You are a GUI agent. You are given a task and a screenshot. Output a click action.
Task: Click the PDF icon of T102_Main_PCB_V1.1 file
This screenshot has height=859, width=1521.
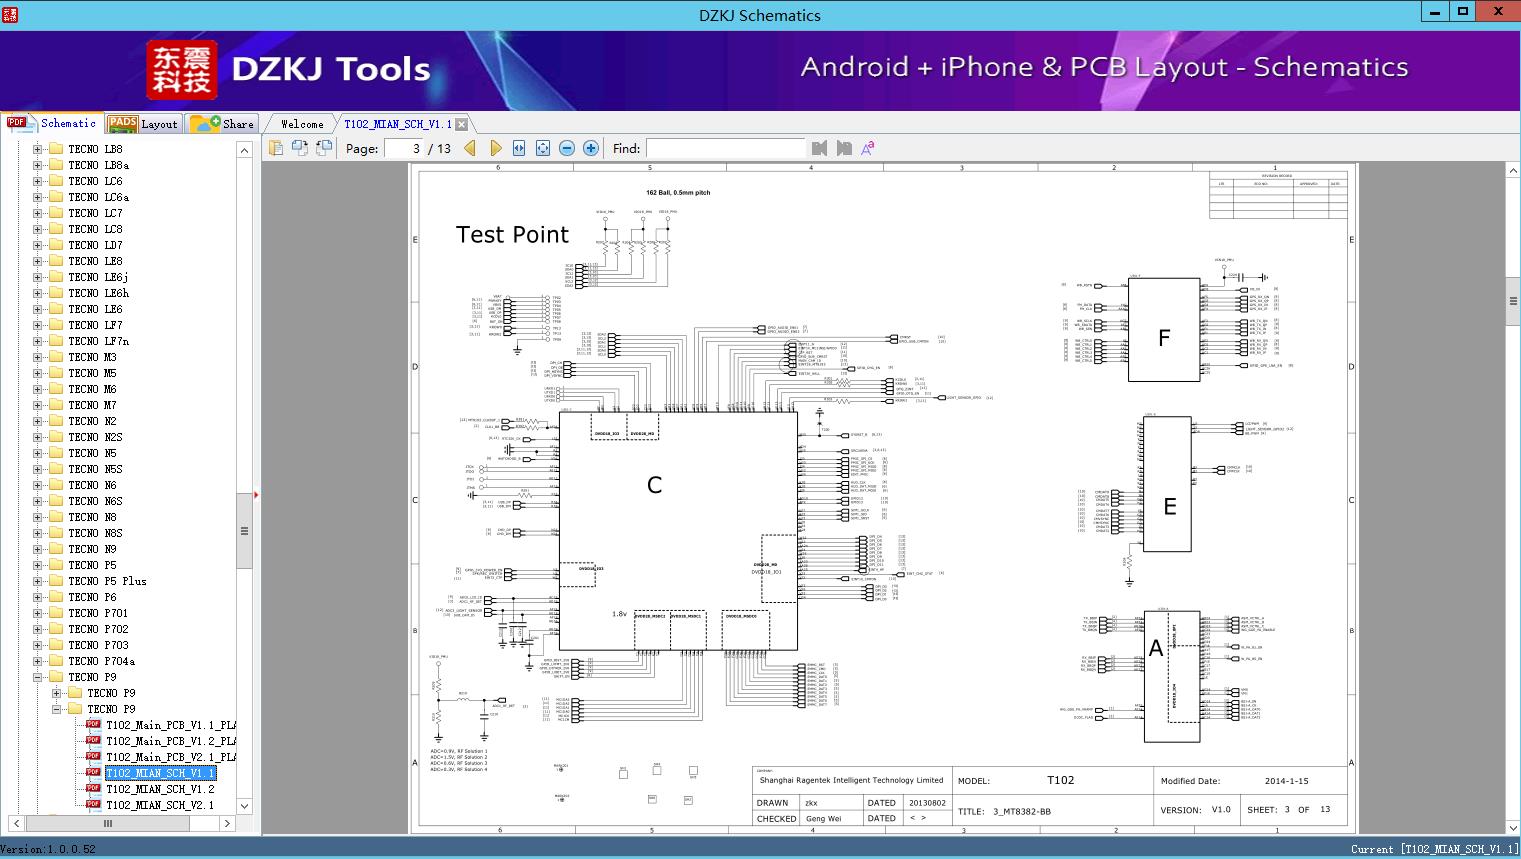(93, 725)
